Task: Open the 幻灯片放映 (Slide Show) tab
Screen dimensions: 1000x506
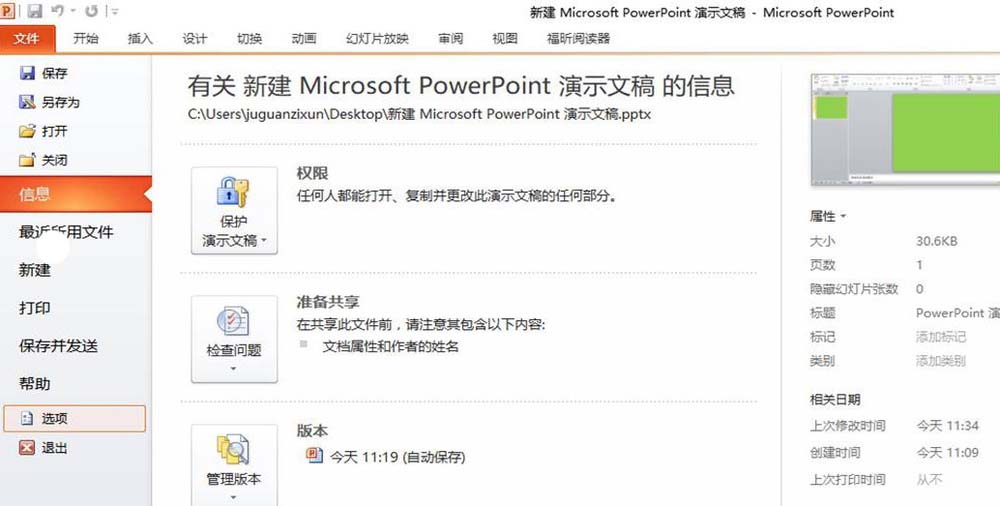Action: pyautogui.click(x=377, y=38)
